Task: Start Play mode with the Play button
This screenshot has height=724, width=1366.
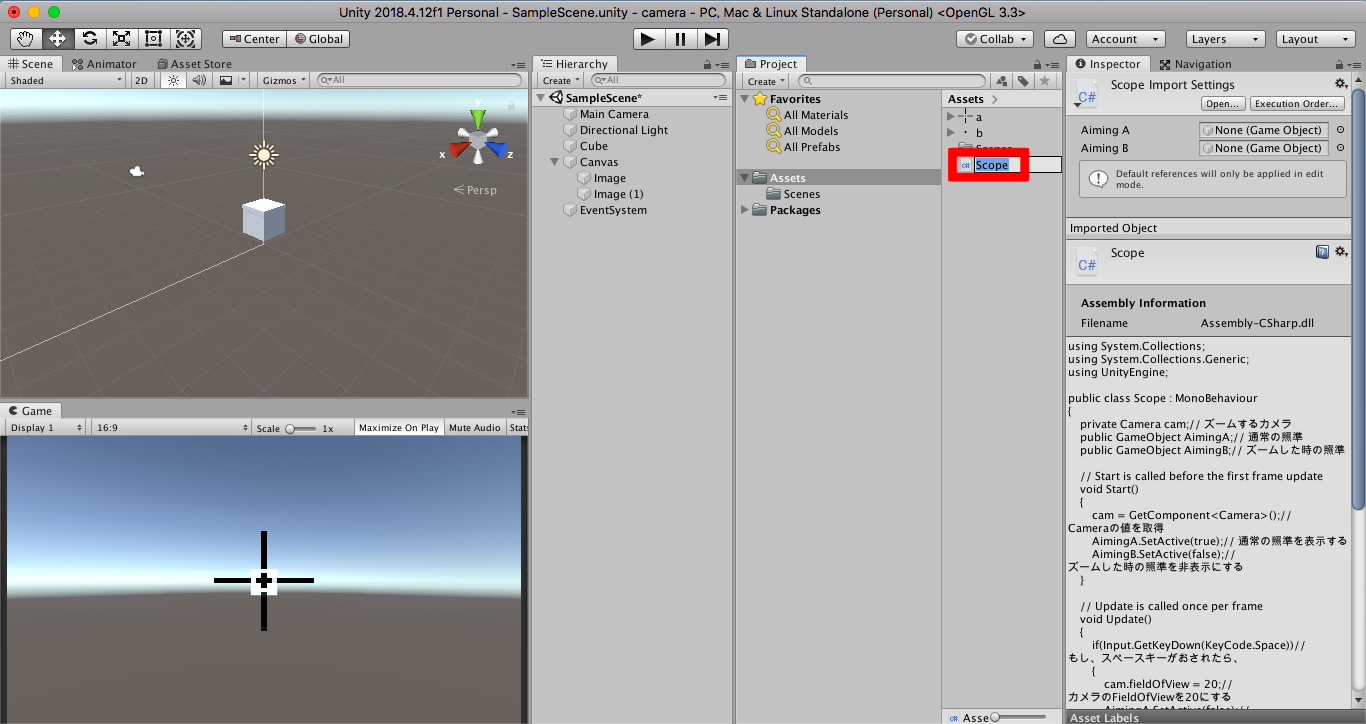Action: pyautogui.click(x=649, y=39)
